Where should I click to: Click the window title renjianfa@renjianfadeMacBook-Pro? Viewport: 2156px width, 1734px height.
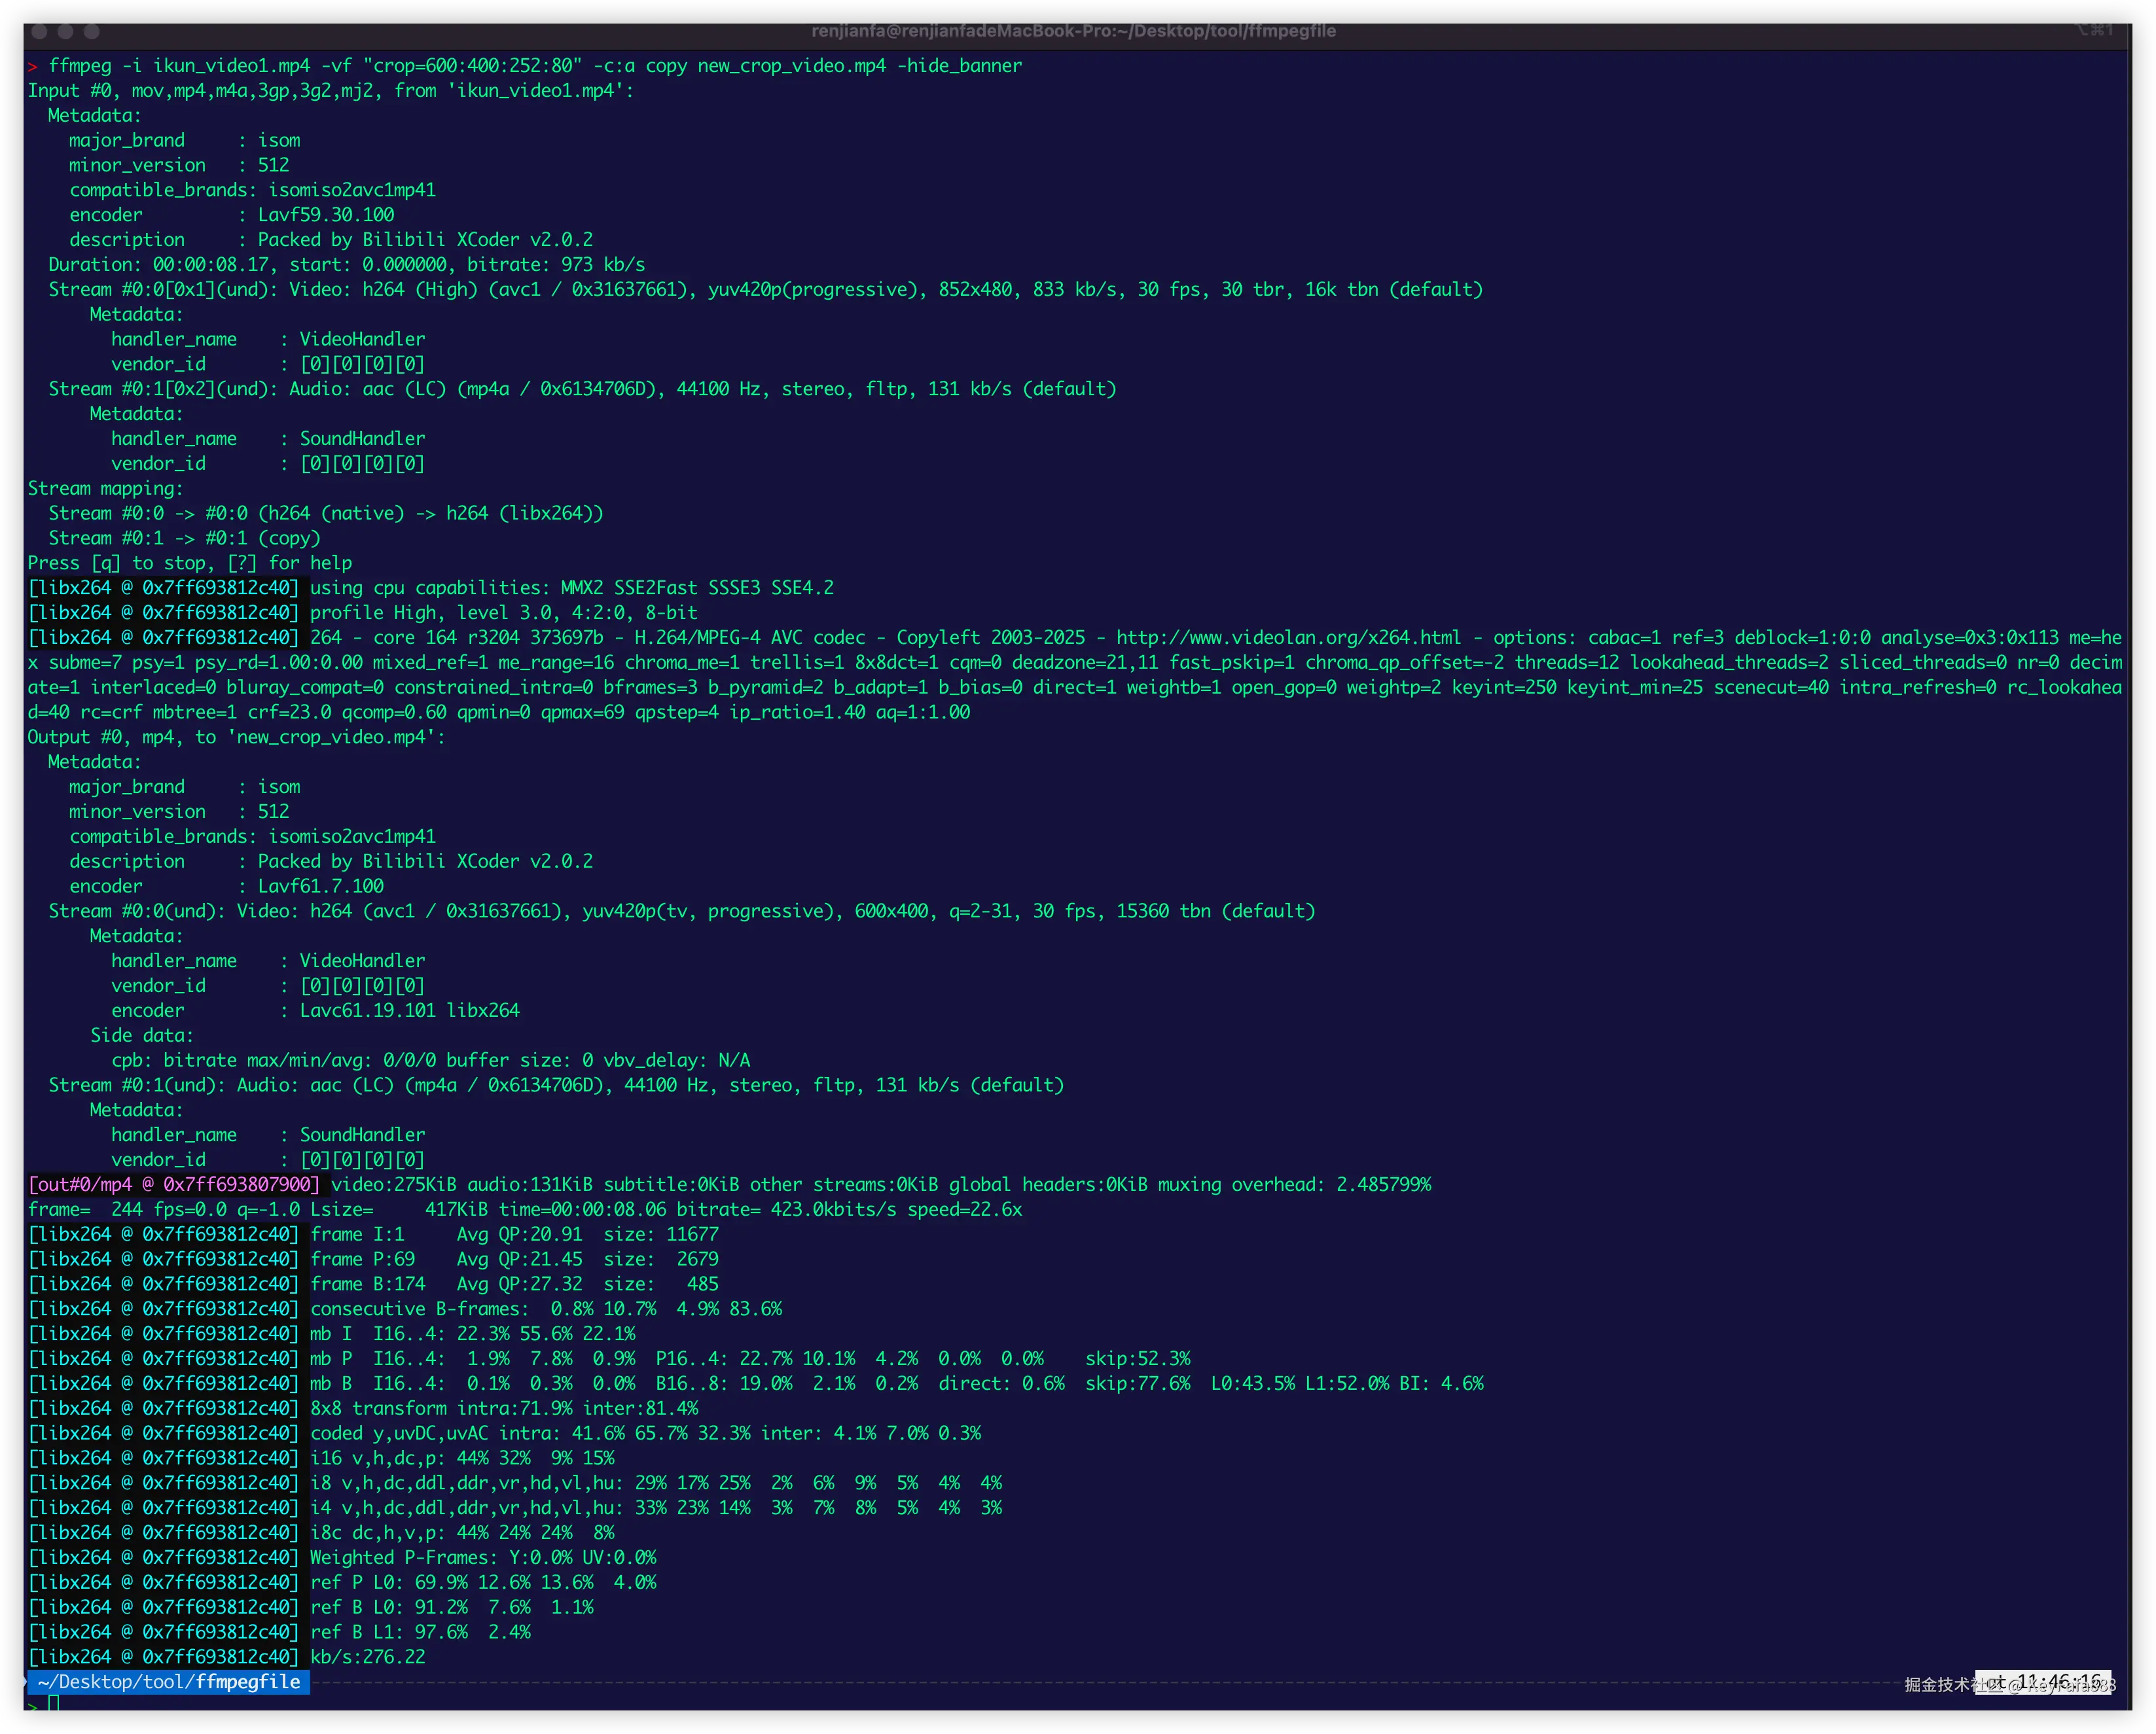pos(1073,31)
